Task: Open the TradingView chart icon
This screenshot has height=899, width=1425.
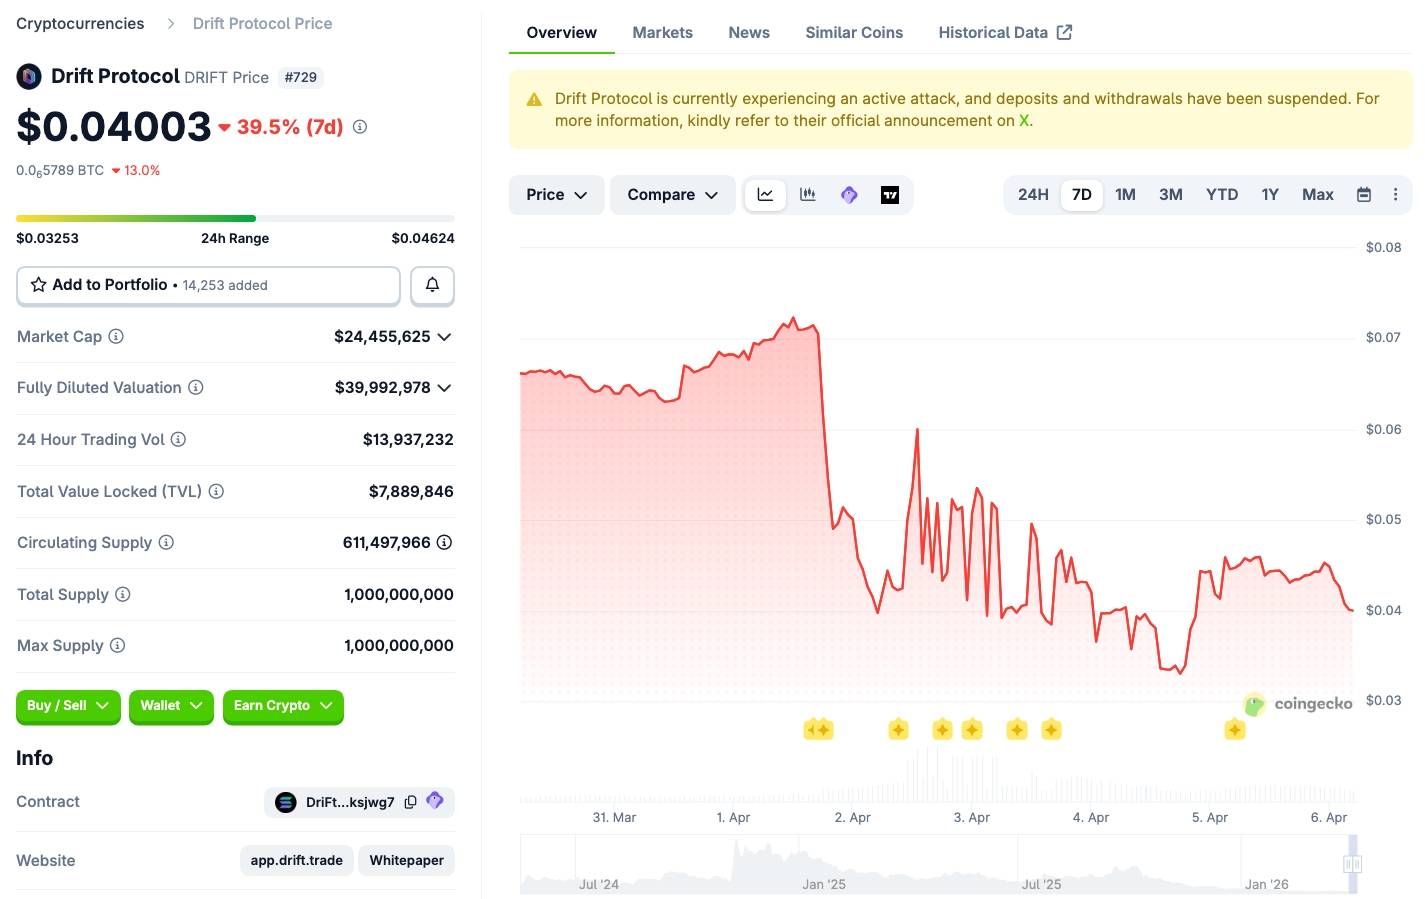Action: click(x=889, y=195)
